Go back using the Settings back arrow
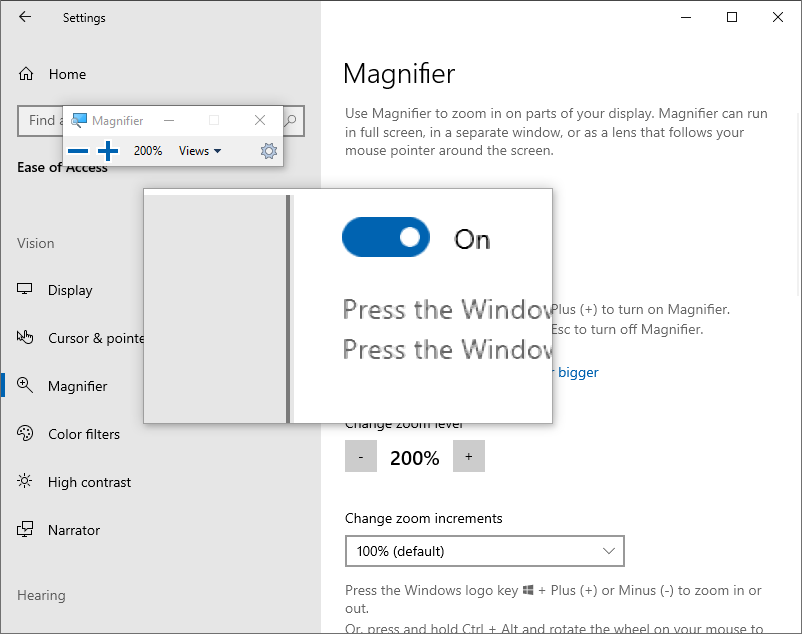This screenshot has width=802, height=634. [x=25, y=17]
